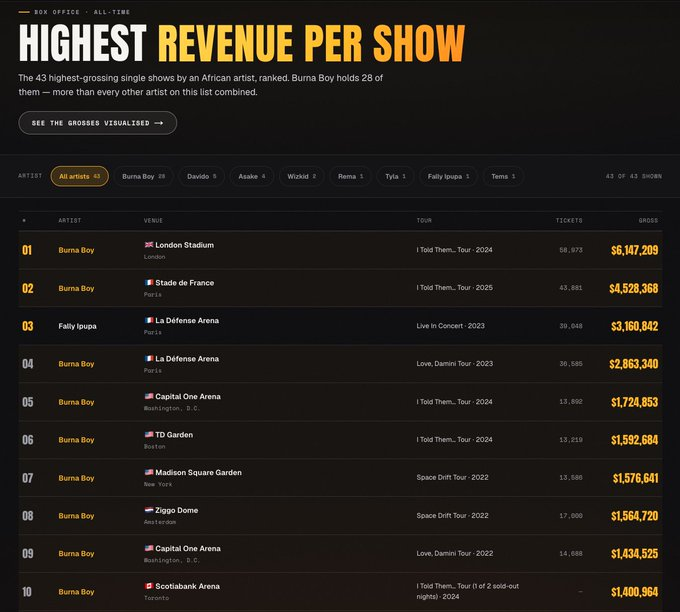
Task: Show only Wizkid shows
Action: (301, 176)
